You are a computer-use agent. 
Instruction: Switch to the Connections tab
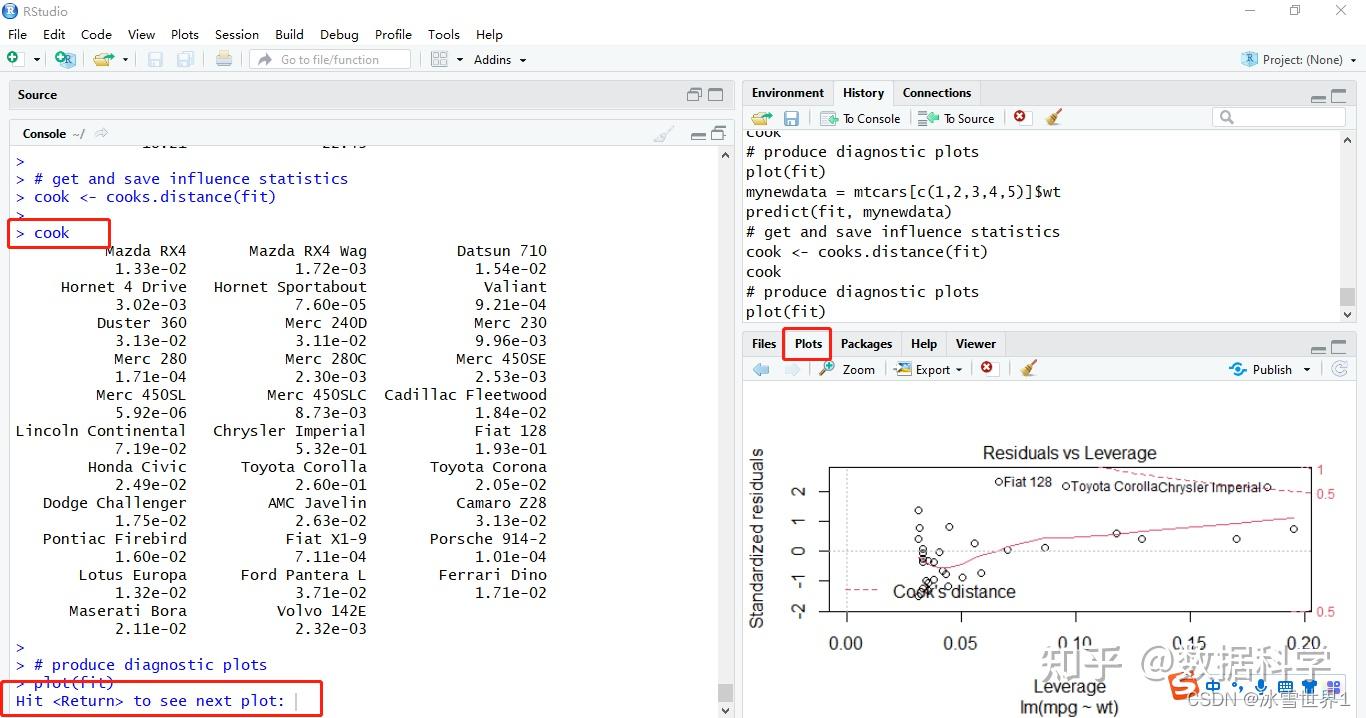(x=937, y=93)
